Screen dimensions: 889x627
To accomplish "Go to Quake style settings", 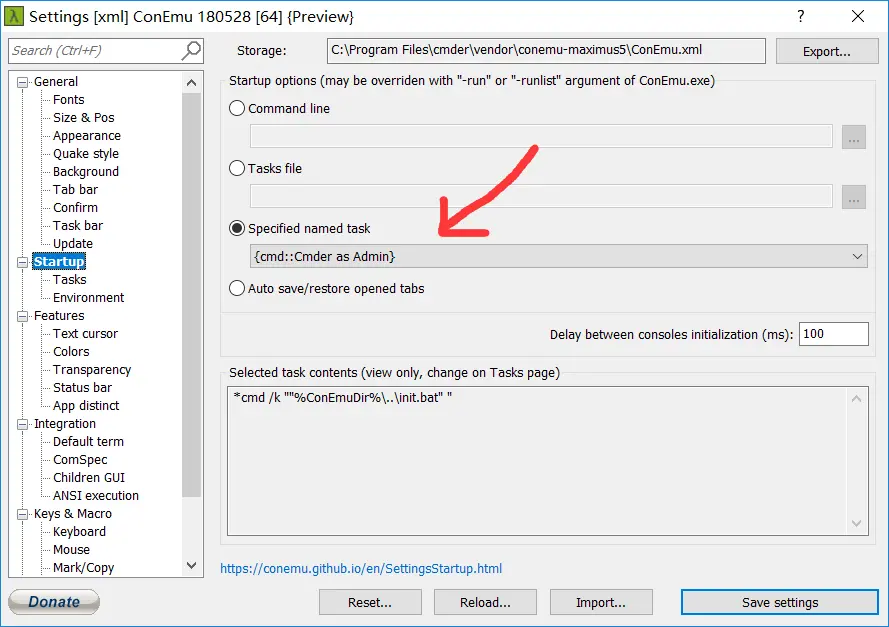I will pos(86,154).
